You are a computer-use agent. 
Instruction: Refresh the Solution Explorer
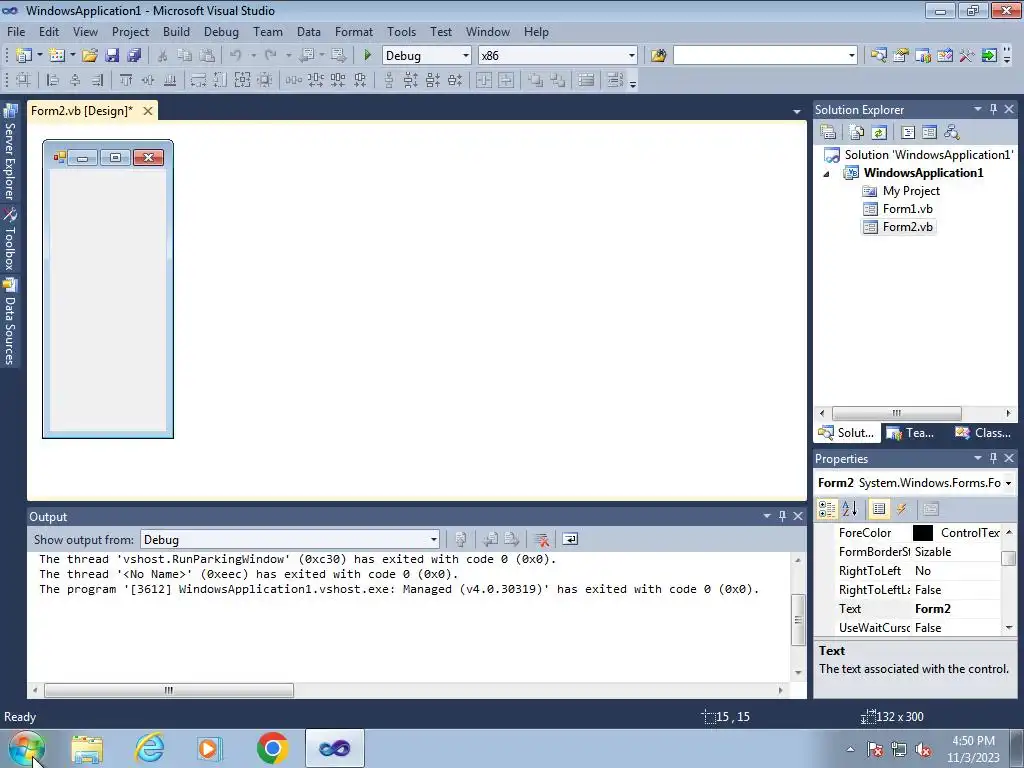click(x=879, y=133)
